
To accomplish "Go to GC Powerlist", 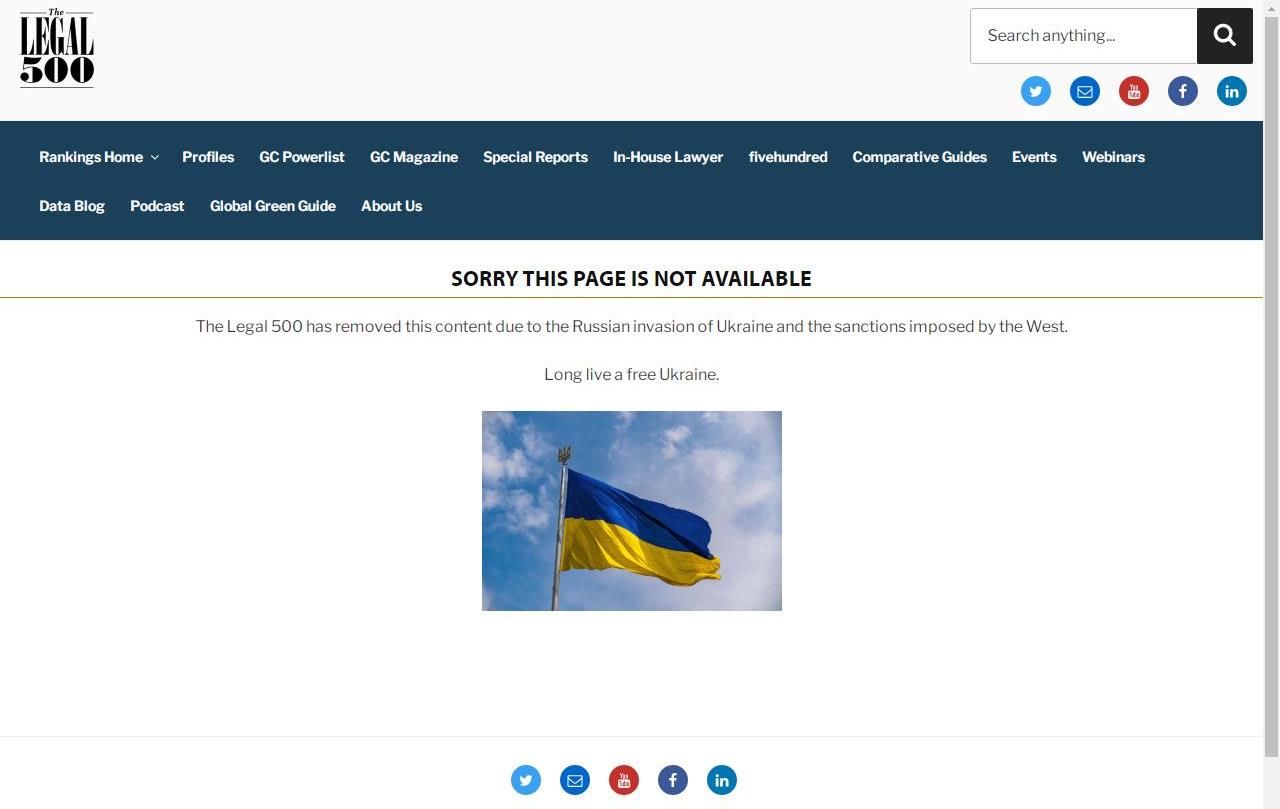I will point(302,157).
